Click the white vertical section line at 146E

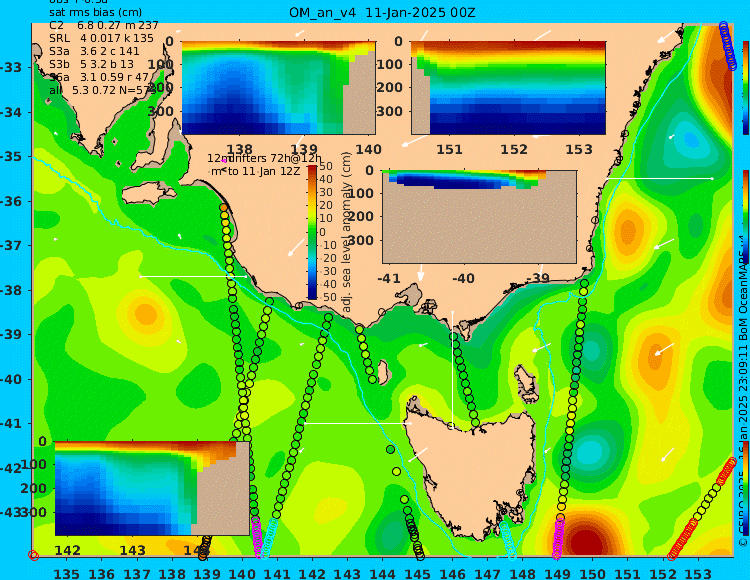(x=452, y=369)
